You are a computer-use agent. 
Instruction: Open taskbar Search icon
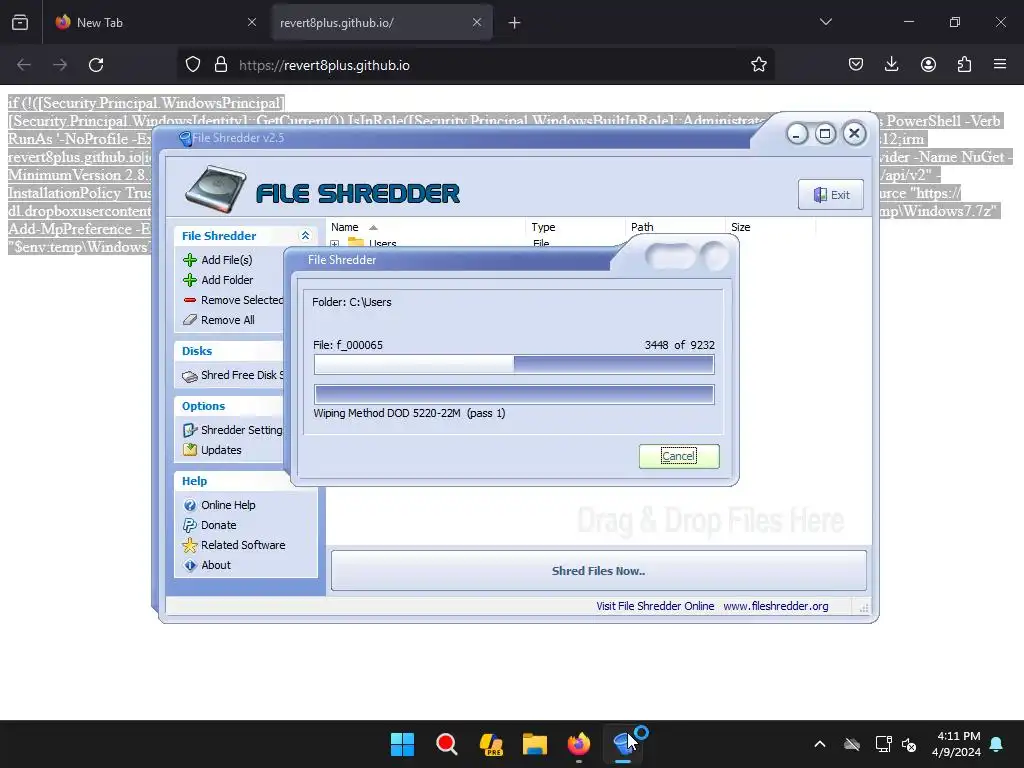pyautogui.click(x=447, y=744)
